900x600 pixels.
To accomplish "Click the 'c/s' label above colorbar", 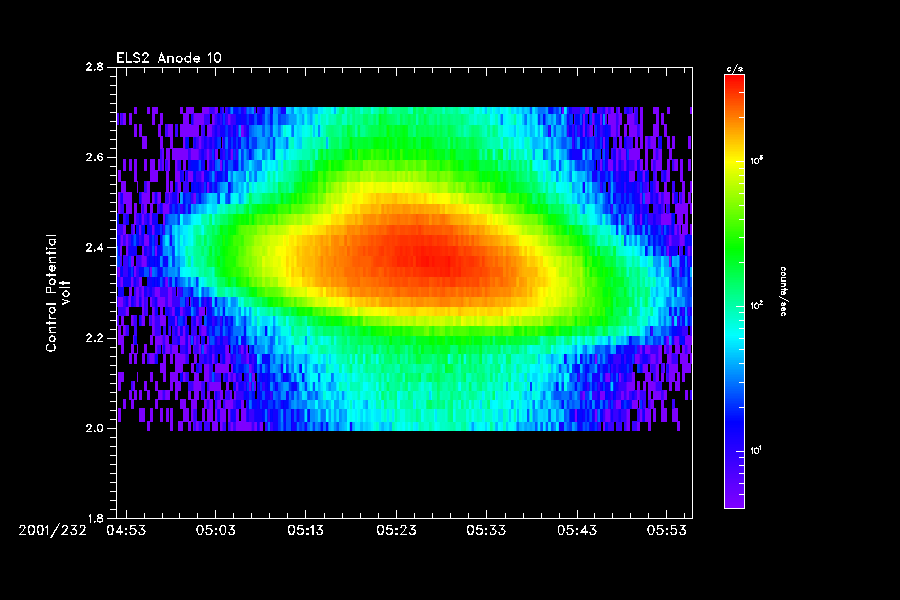I will pos(734,69).
